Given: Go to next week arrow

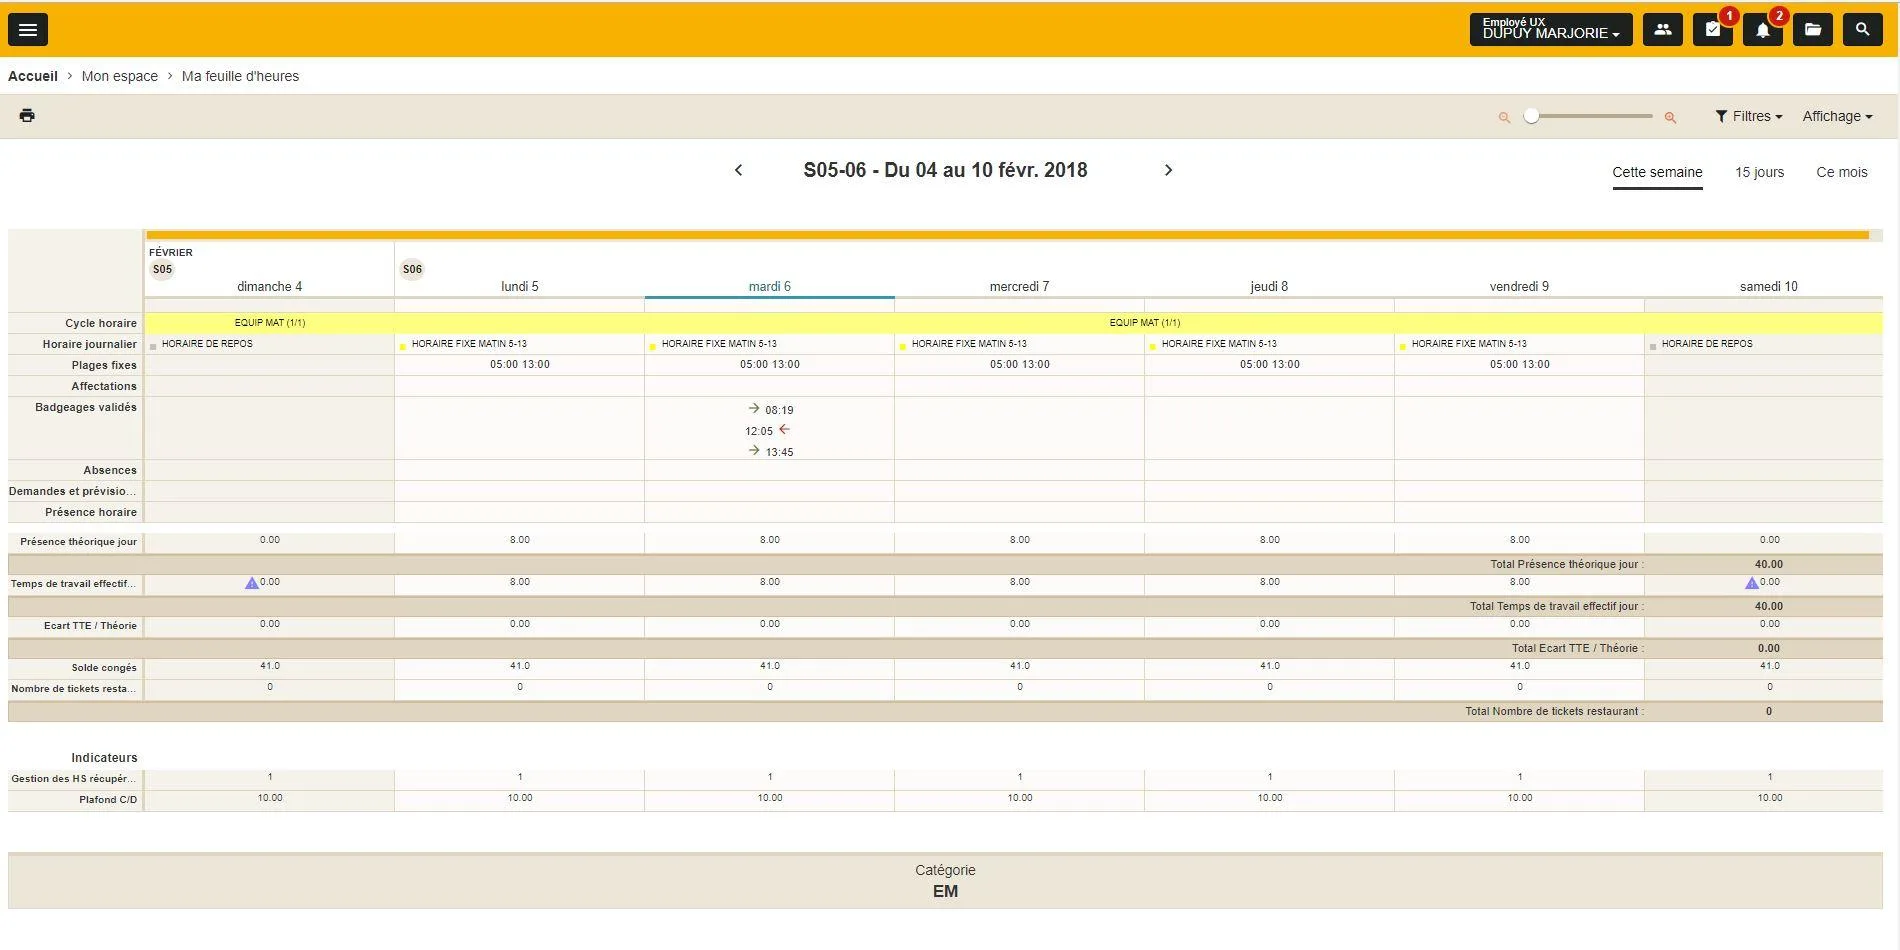Looking at the screenshot, I should [1168, 170].
